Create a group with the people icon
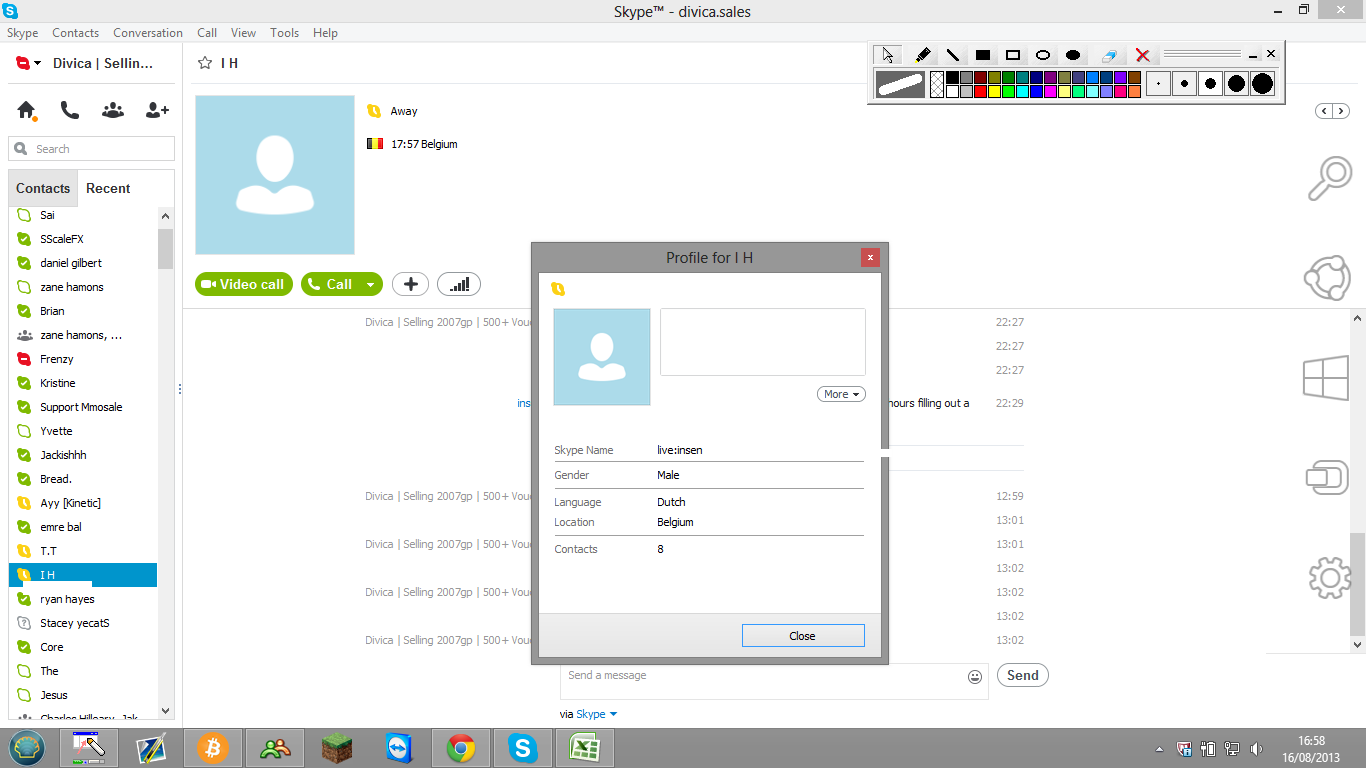This screenshot has width=1366, height=768. click(113, 110)
